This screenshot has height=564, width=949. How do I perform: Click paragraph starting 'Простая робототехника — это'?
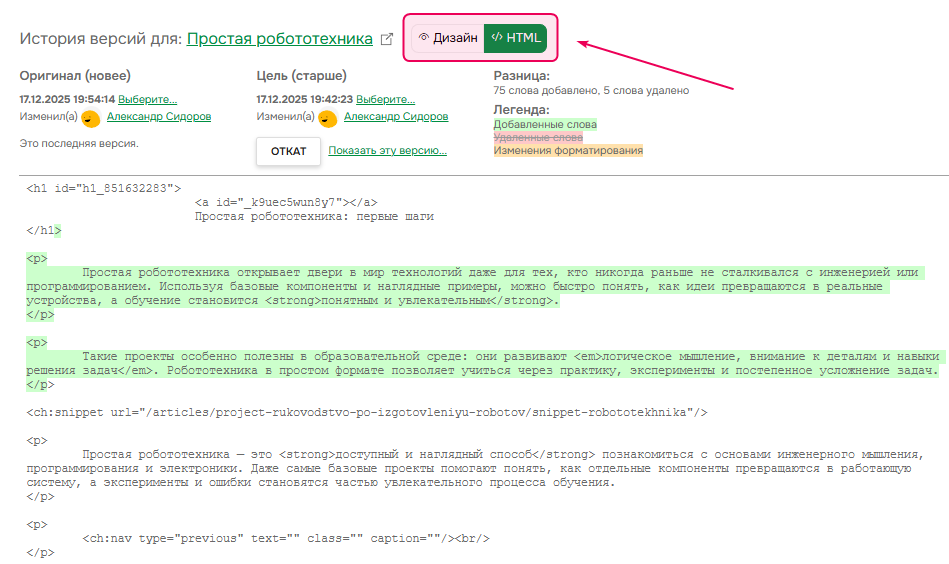(x=474, y=468)
